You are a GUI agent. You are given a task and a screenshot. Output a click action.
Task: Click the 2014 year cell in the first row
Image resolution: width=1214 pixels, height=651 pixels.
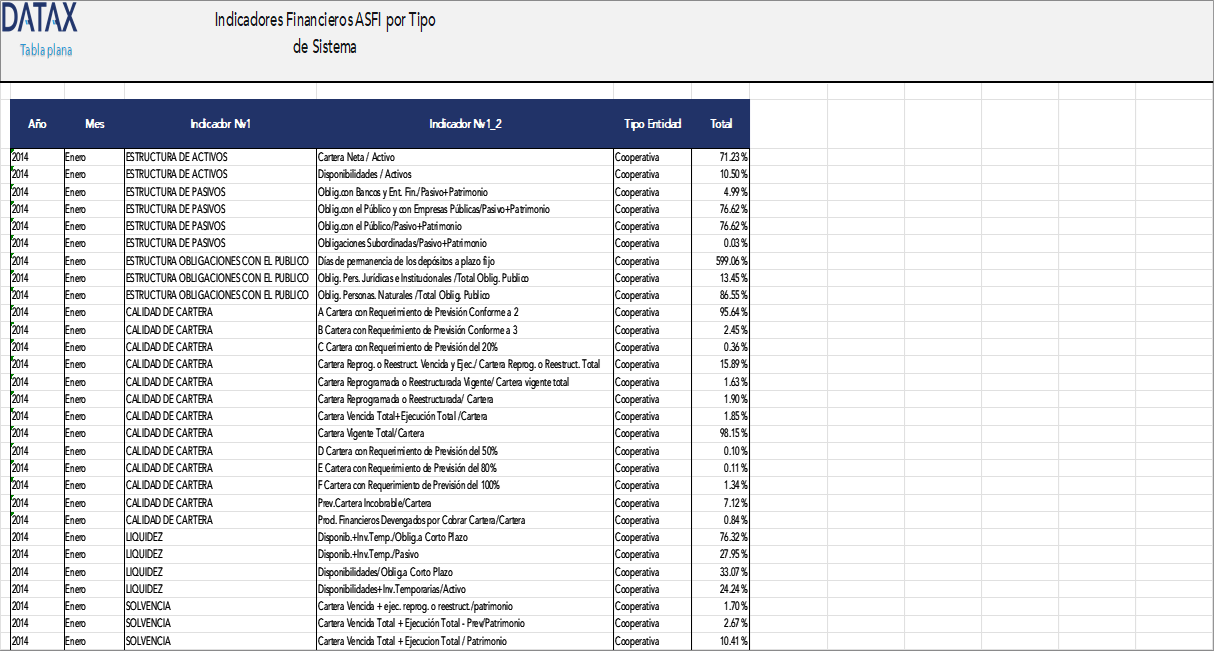coord(22,157)
